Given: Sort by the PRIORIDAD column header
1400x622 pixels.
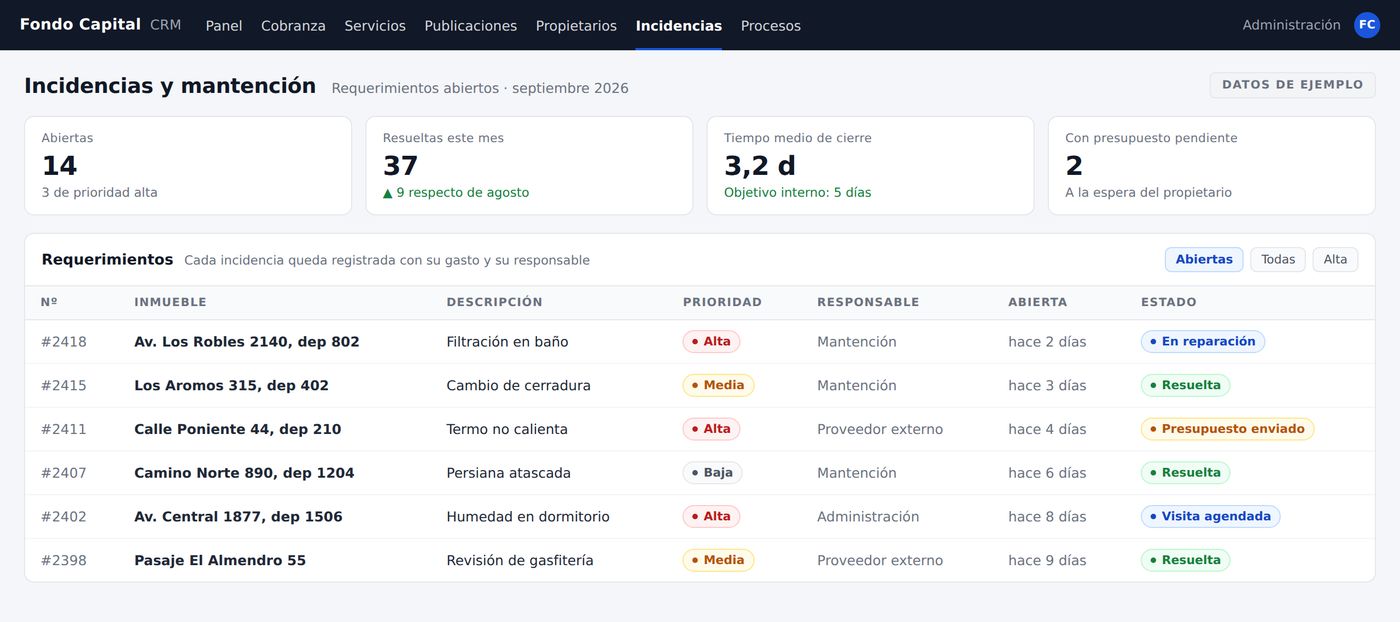Looking at the screenshot, I should click(x=722, y=302).
